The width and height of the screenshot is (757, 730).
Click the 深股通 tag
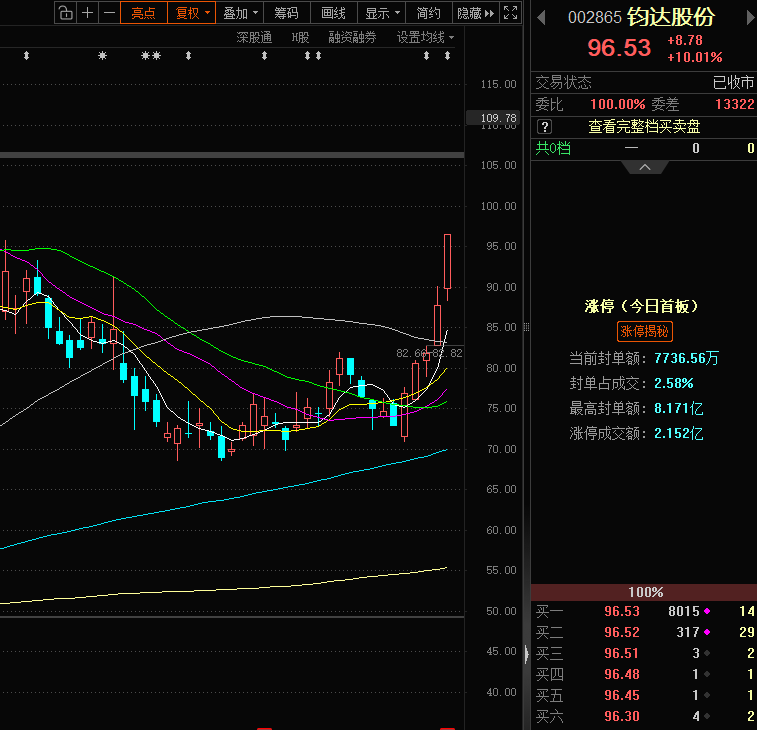point(254,37)
